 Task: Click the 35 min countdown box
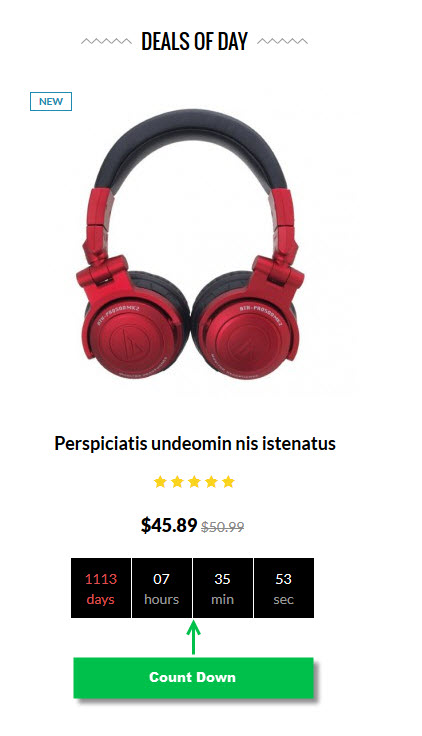223,588
